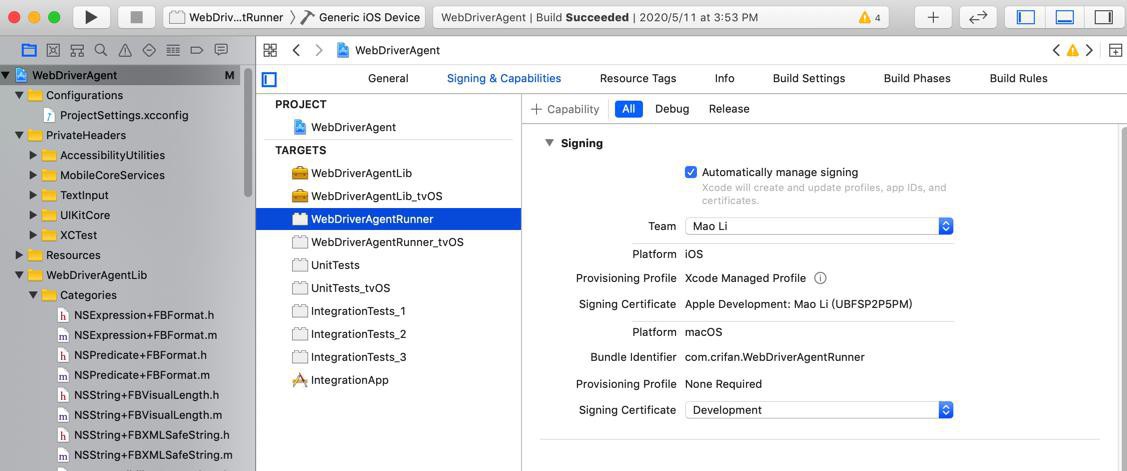Viewport: 1127px width, 471px height.
Task: Add a new editor pane
Action: [x=1115, y=50]
